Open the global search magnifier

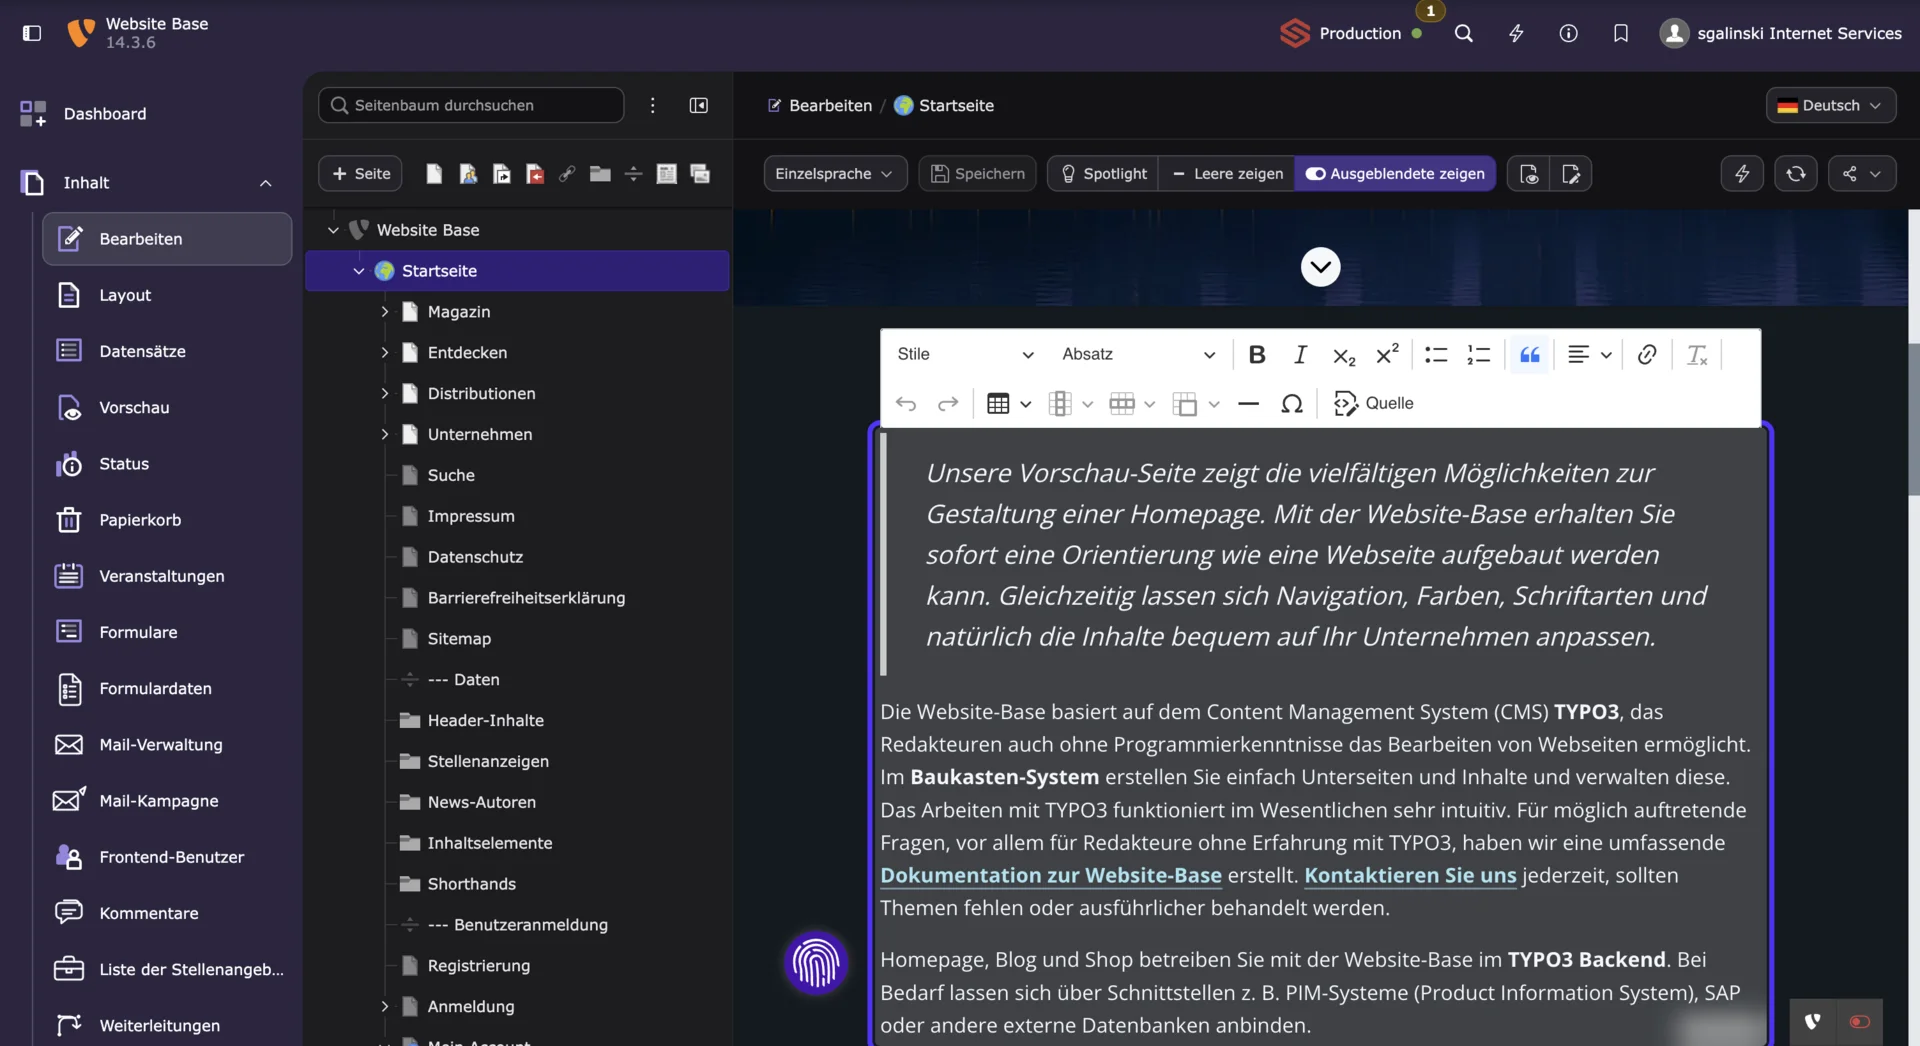coord(1463,33)
